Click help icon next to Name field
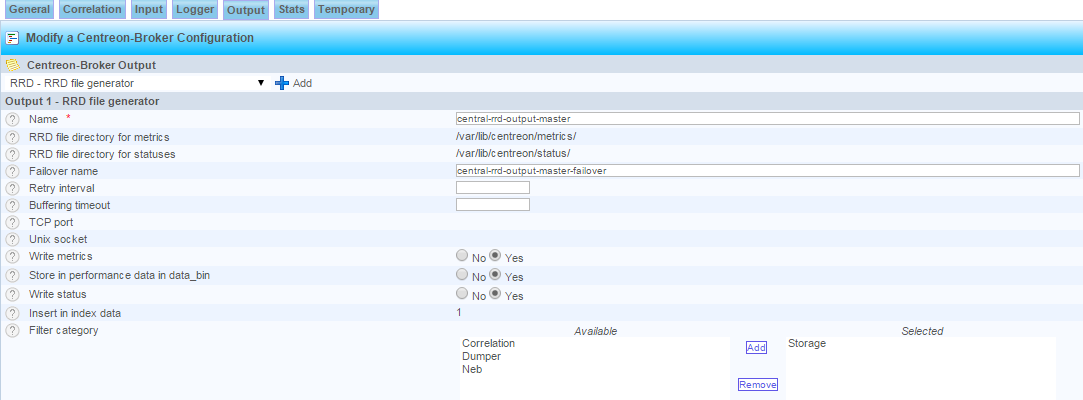This screenshot has width=1083, height=400. (12, 119)
